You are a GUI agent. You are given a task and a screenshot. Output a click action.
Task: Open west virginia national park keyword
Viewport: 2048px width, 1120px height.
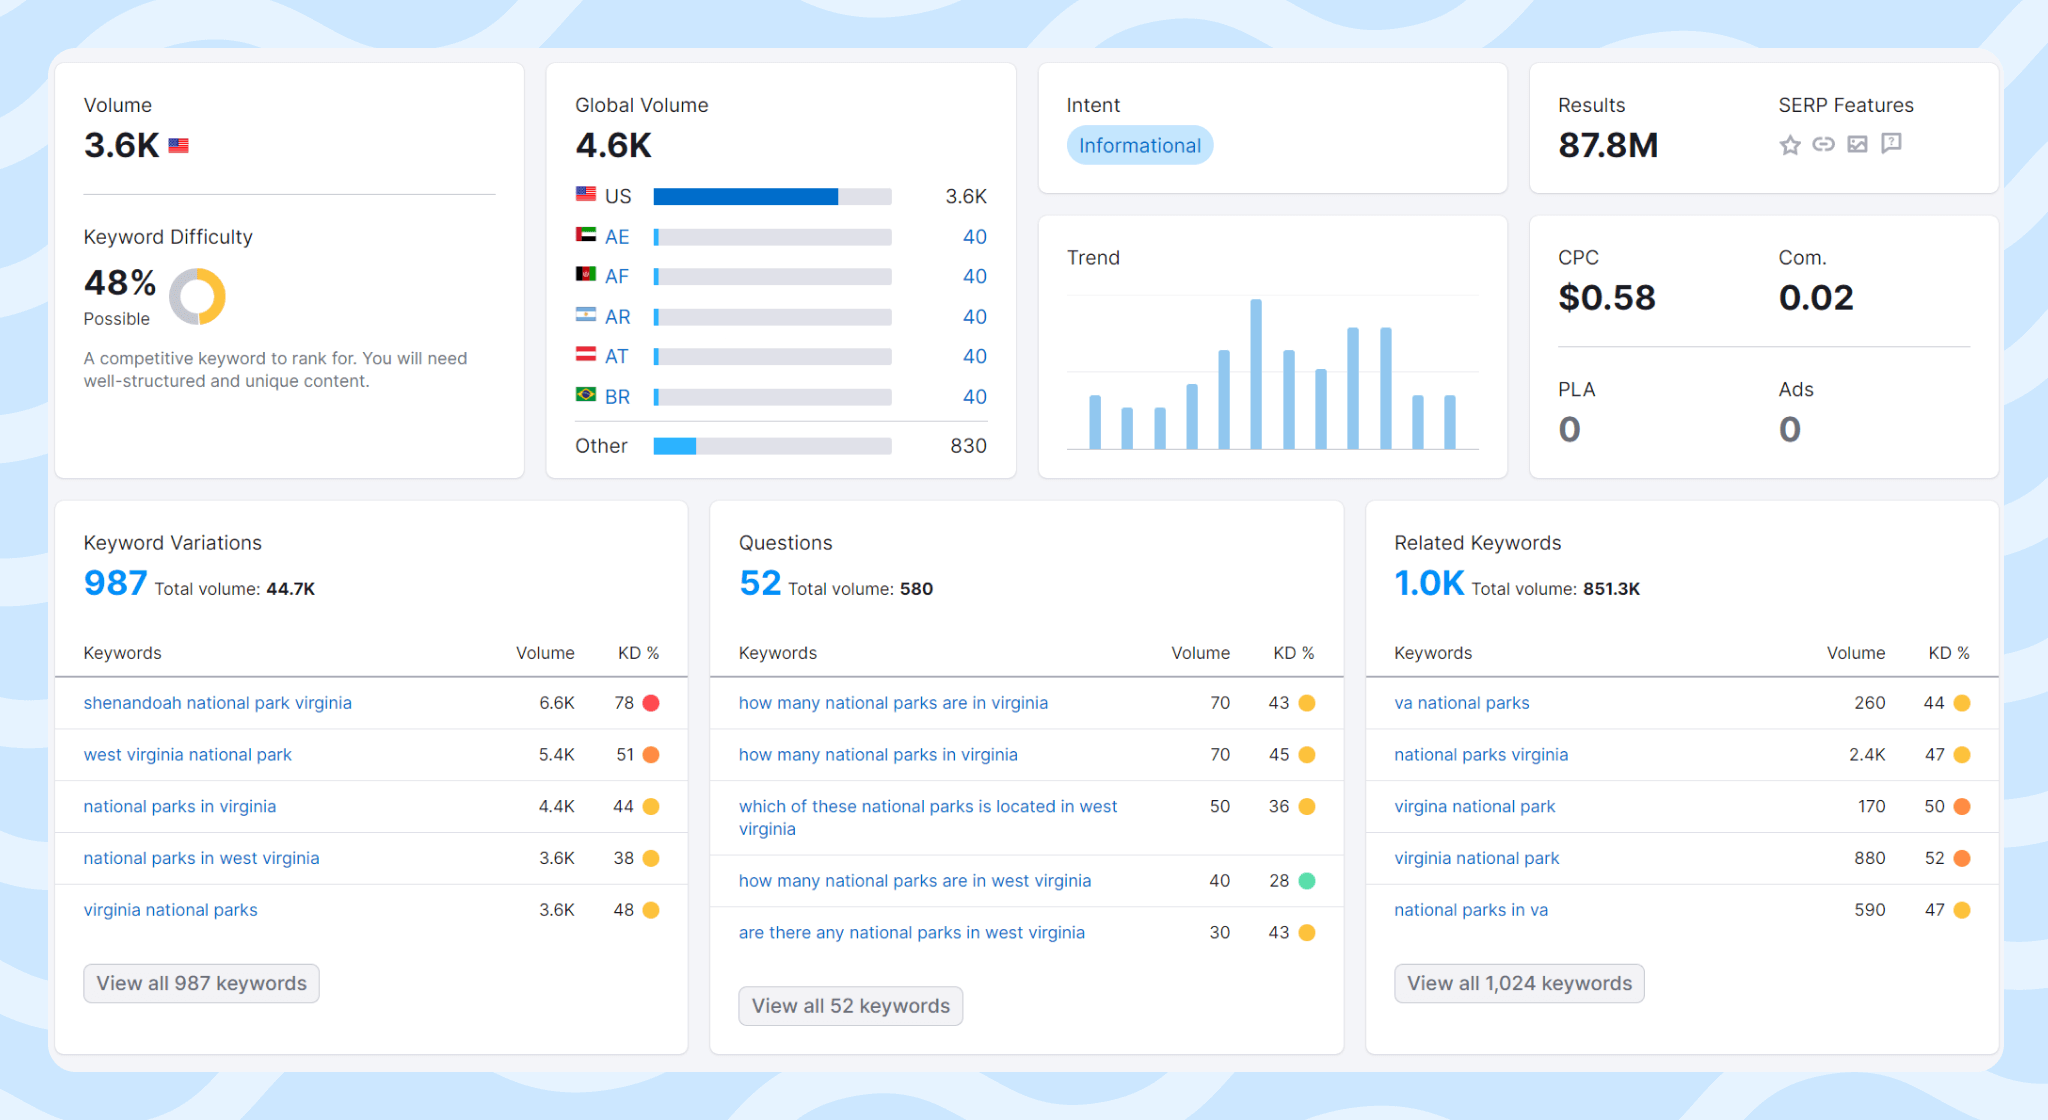[188, 755]
